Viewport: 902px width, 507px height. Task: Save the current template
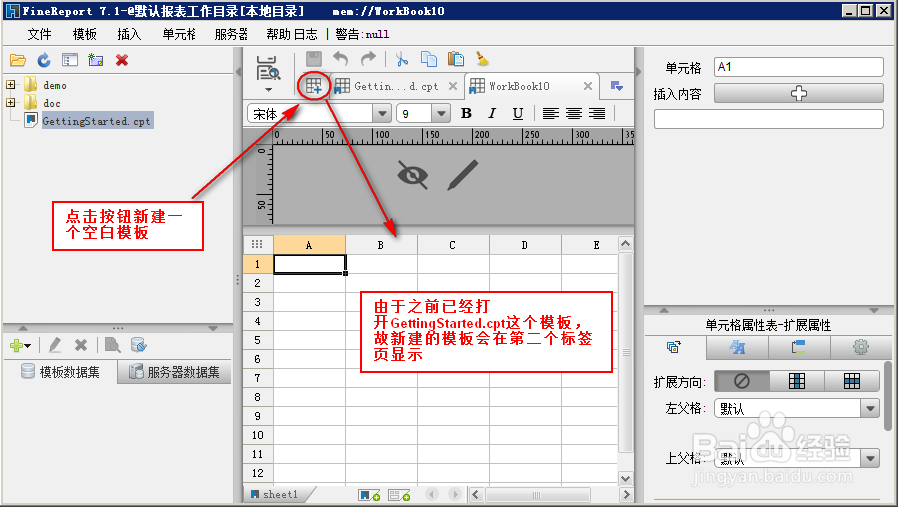click(314, 59)
